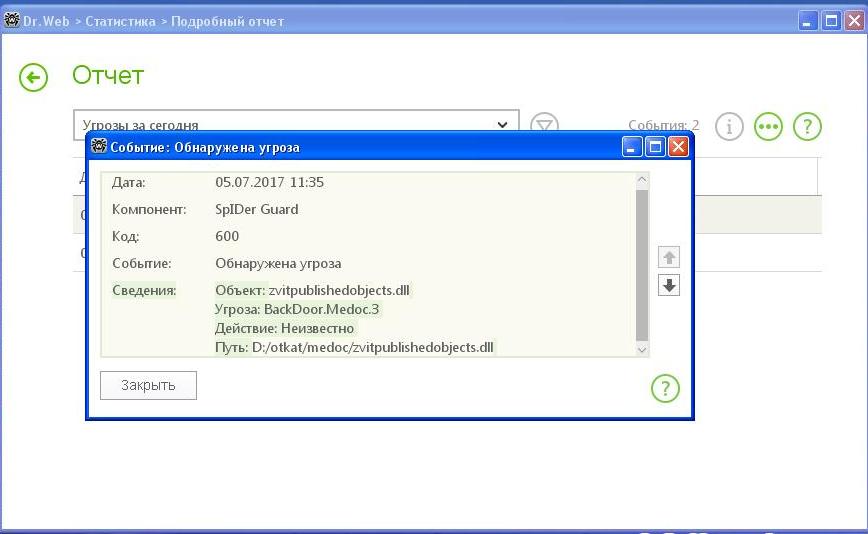
Task: Select the Путь: D:/otkat/medoc path line
Action: 354,348
